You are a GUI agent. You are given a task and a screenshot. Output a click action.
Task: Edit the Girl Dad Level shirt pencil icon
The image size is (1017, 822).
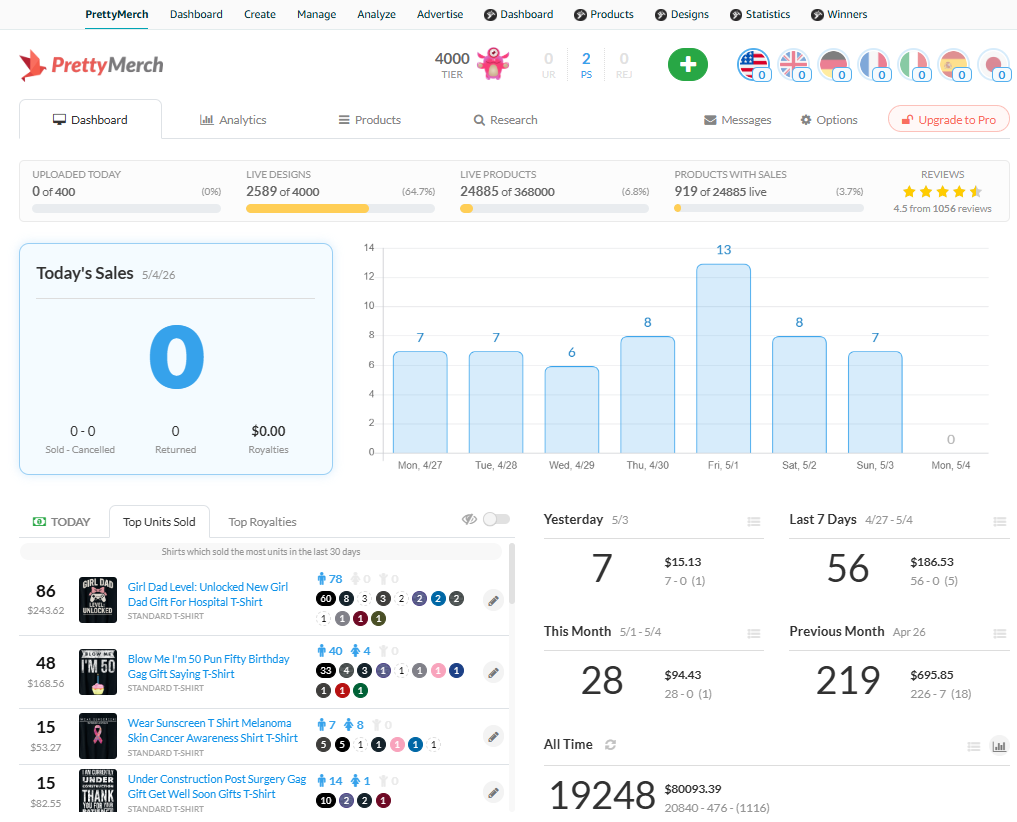pos(494,600)
